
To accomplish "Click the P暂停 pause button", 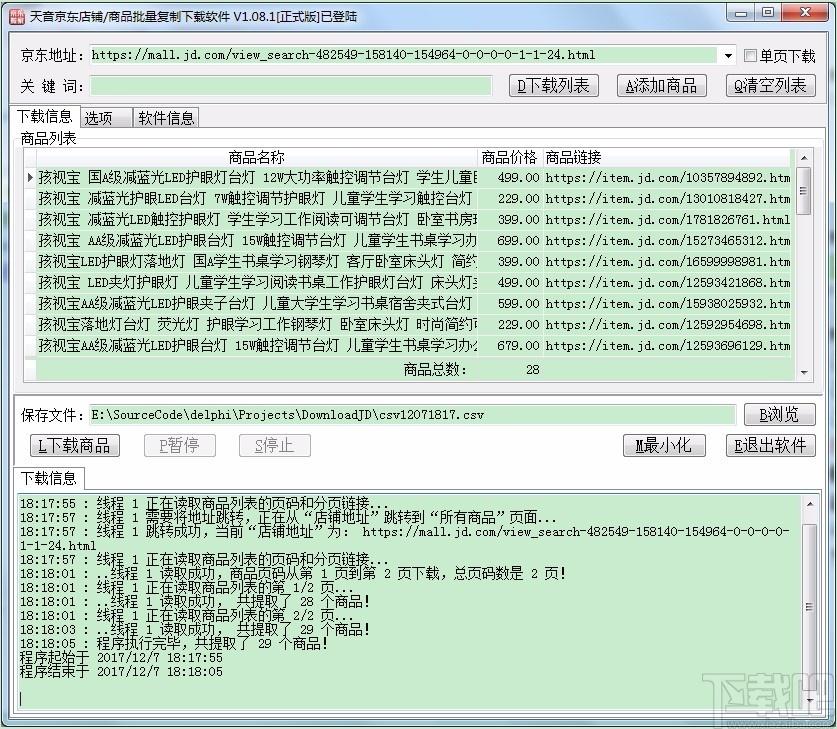I will pyautogui.click(x=179, y=446).
